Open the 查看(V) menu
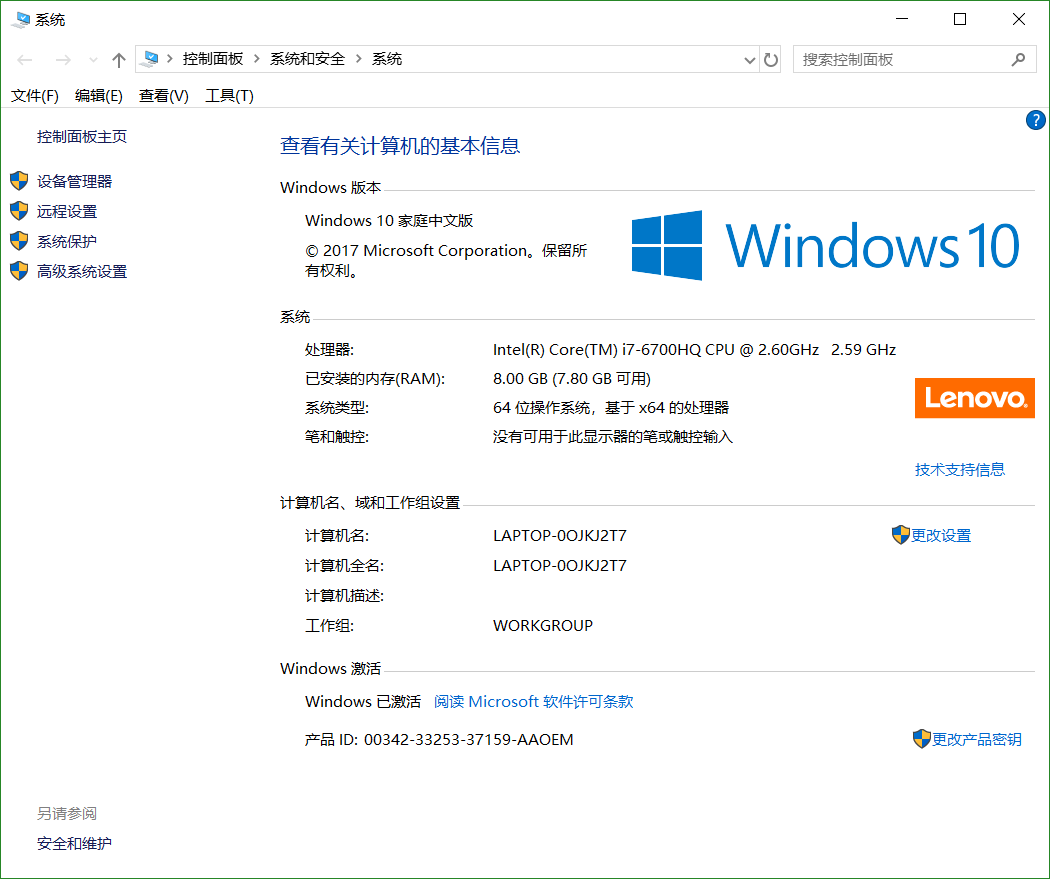The width and height of the screenshot is (1050, 879). 163,96
